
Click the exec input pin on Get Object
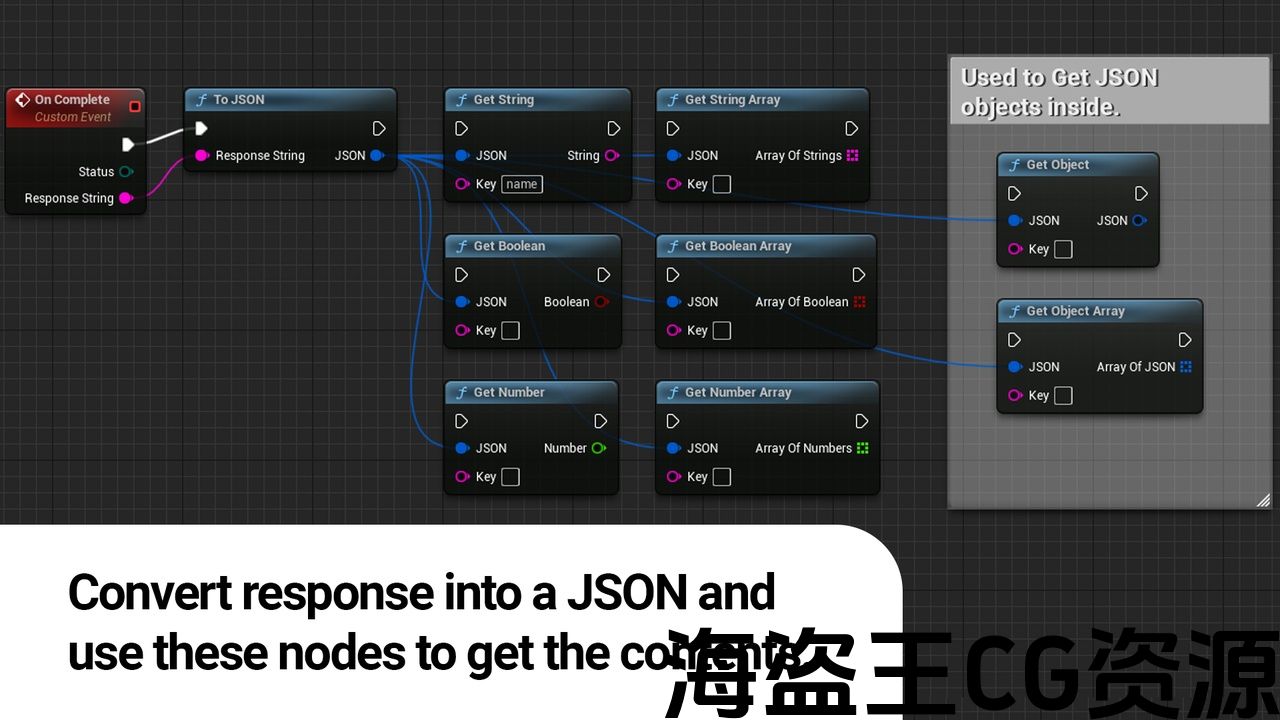pyautogui.click(x=1014, y=193)
